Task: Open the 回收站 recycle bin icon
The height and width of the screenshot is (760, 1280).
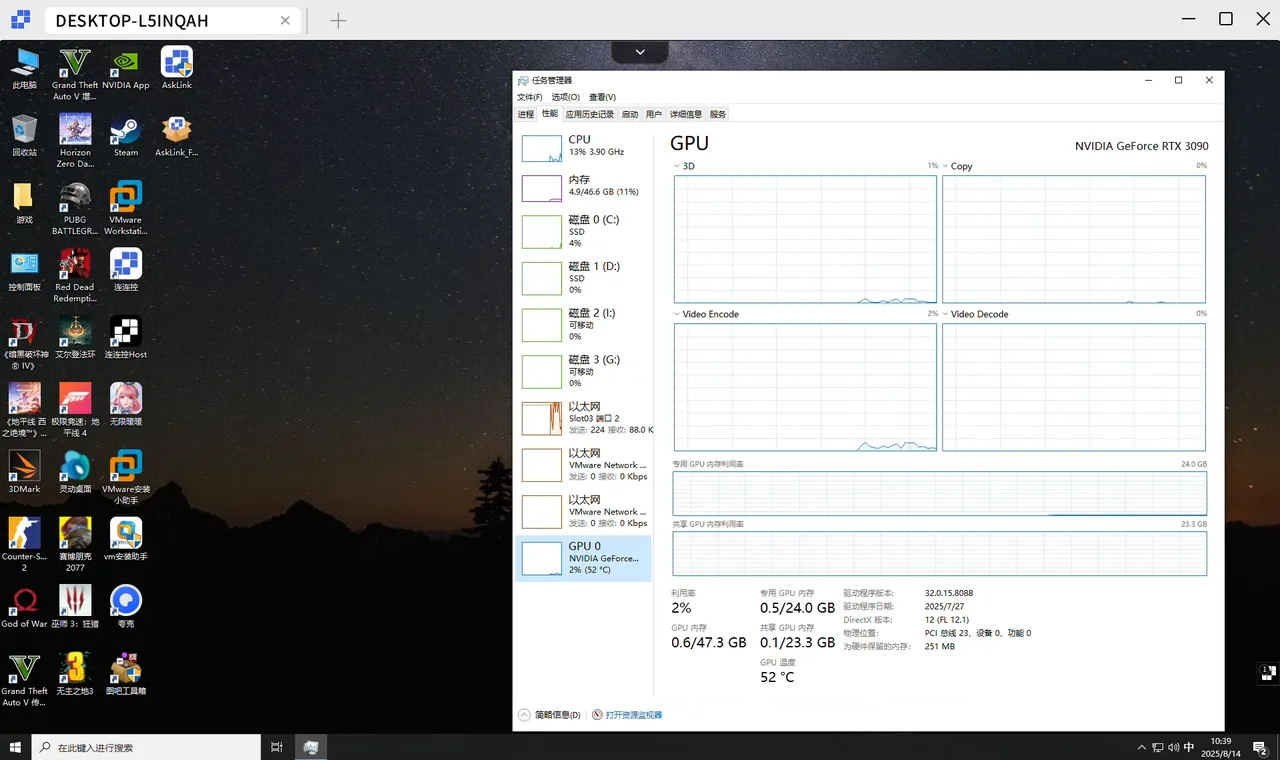Action: click(24, 136)
